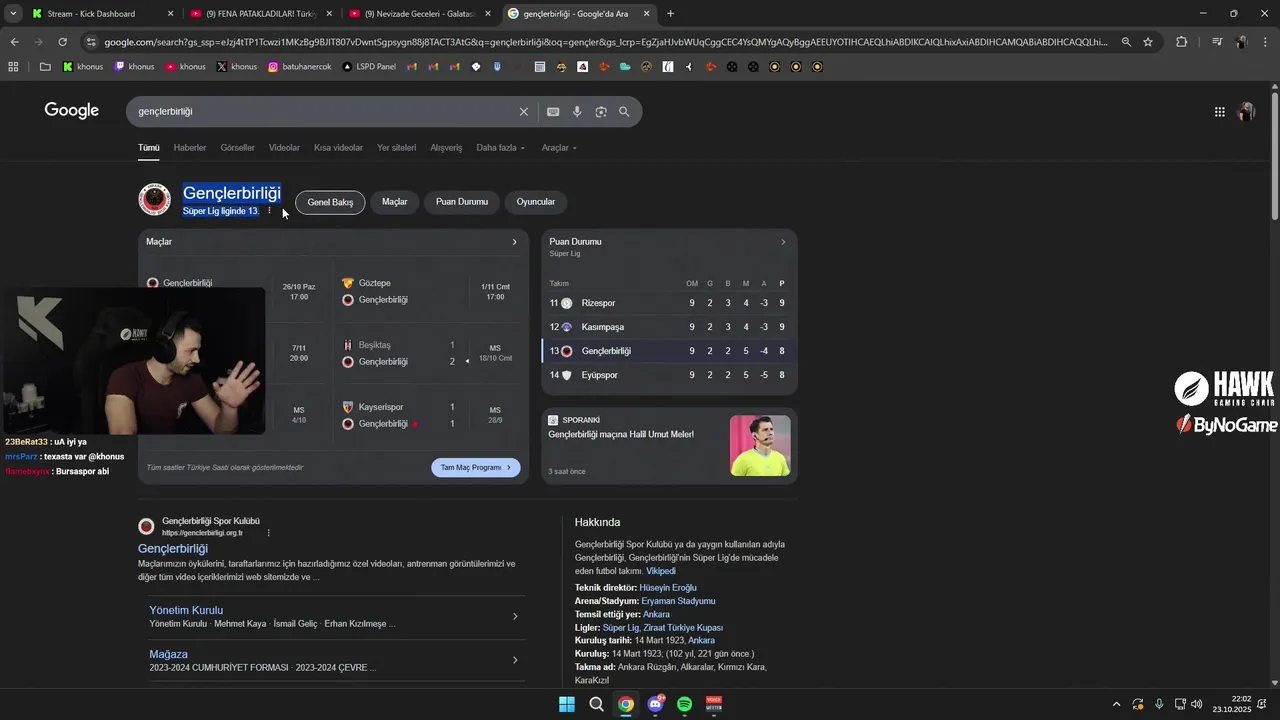Select the Oyuncular chip

(536, 202)
